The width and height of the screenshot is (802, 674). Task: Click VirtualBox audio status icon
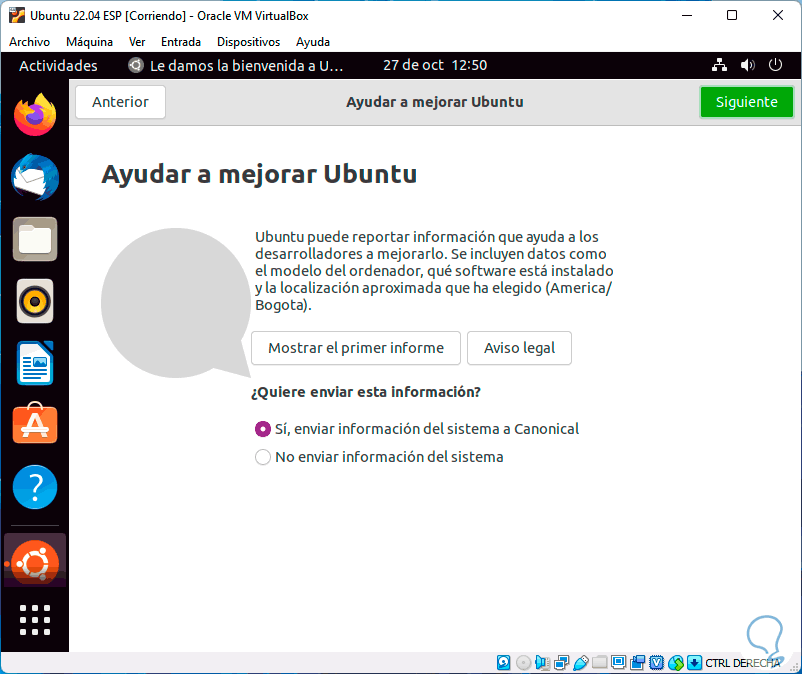542,663
